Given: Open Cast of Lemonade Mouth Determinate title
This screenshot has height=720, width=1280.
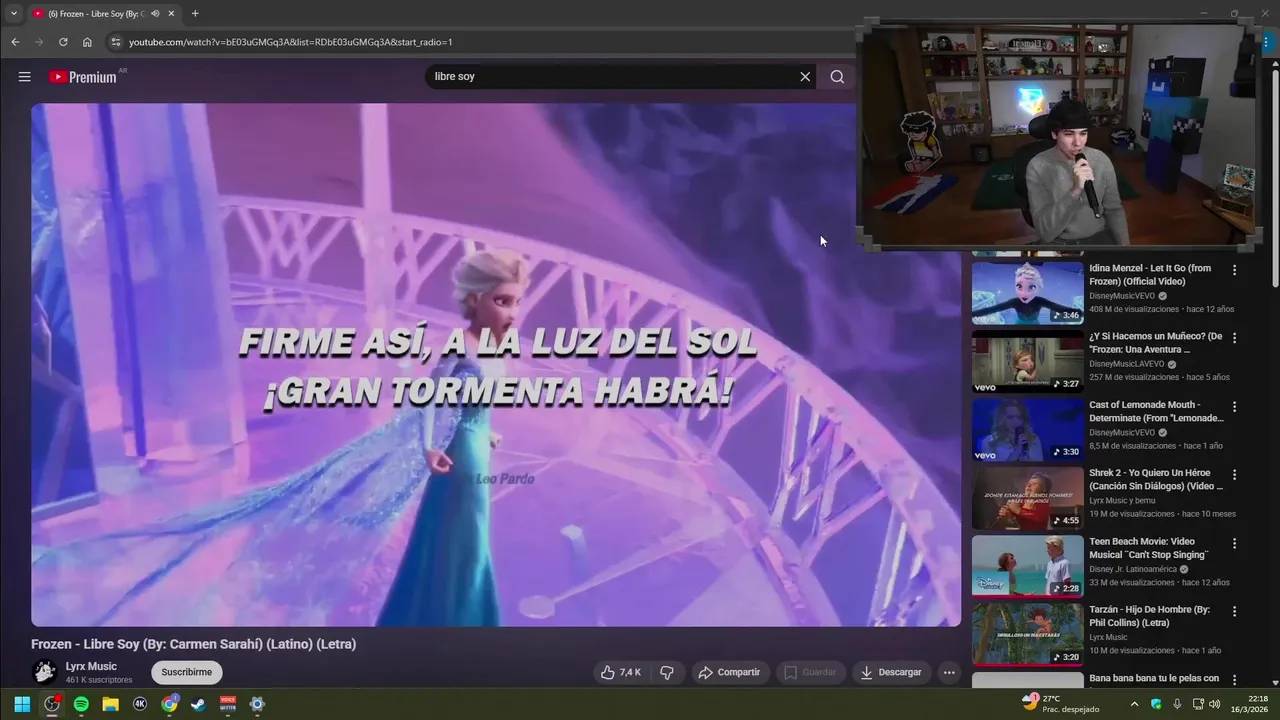Looking at the screenshot, I should [x=1156, y=411].
